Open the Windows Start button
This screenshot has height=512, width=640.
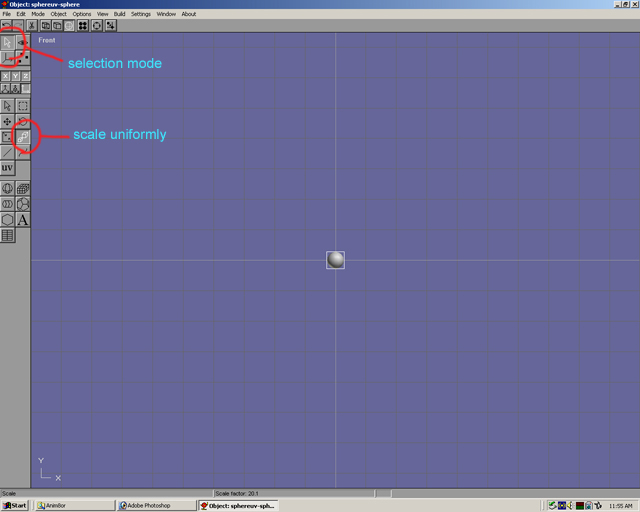[x=15, y=505]
